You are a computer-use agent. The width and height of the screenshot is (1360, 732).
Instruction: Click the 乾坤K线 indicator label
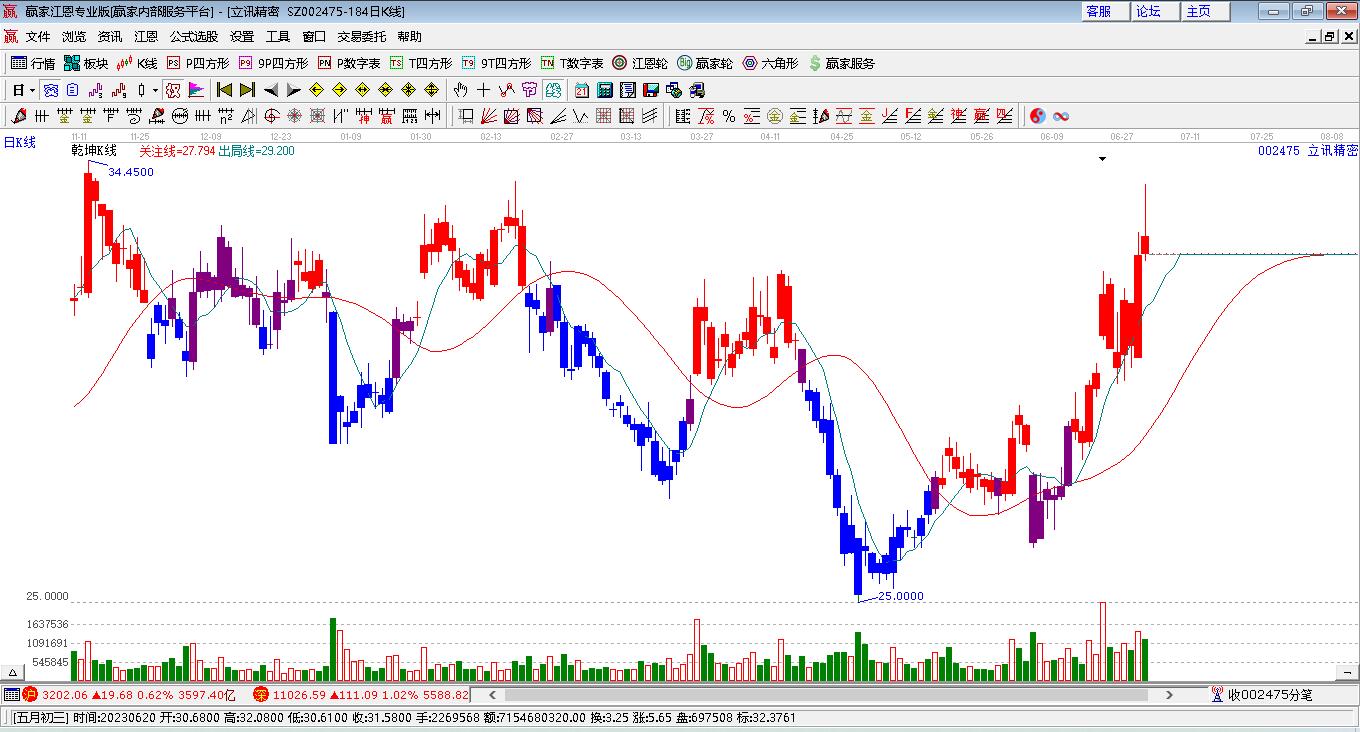[x=94, y=151]
